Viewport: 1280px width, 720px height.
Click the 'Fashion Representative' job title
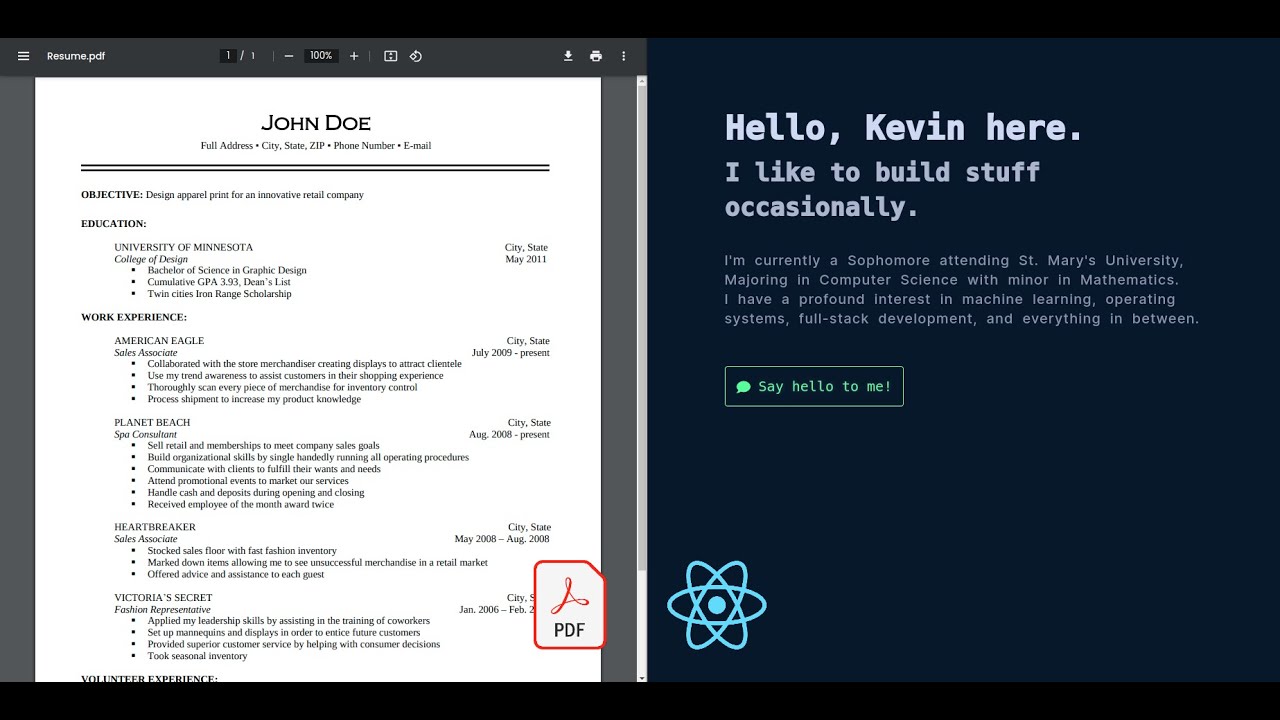162,610
